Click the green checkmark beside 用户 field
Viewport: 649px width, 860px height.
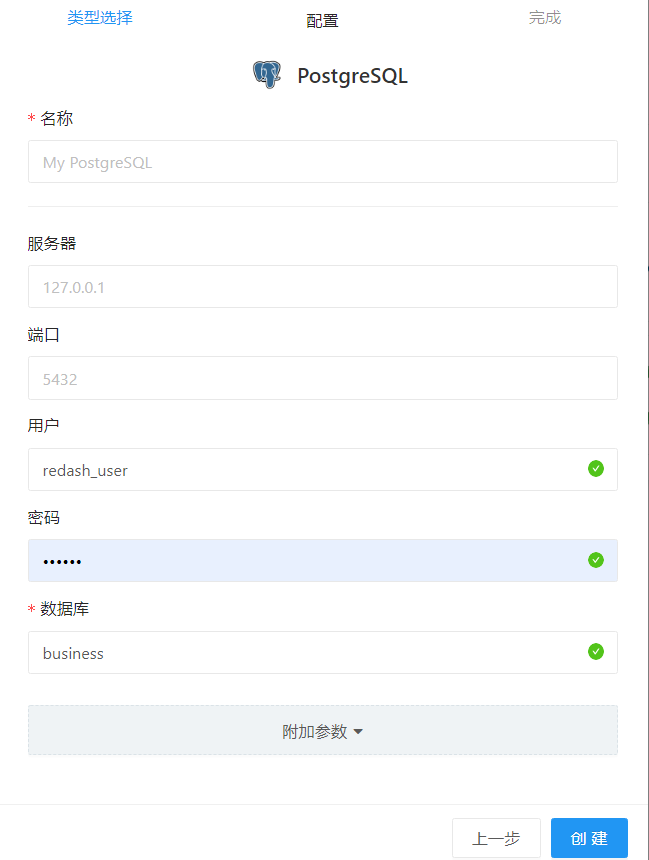596,468
